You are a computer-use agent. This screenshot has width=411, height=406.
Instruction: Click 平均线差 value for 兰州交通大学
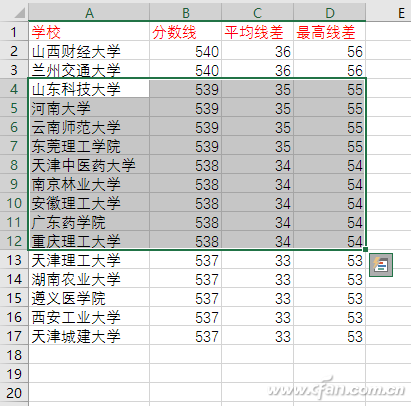point(257,70)
